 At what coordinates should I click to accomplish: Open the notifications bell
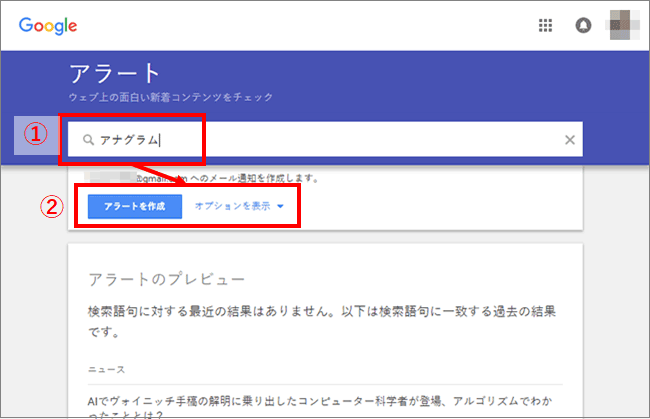point(583,26)
